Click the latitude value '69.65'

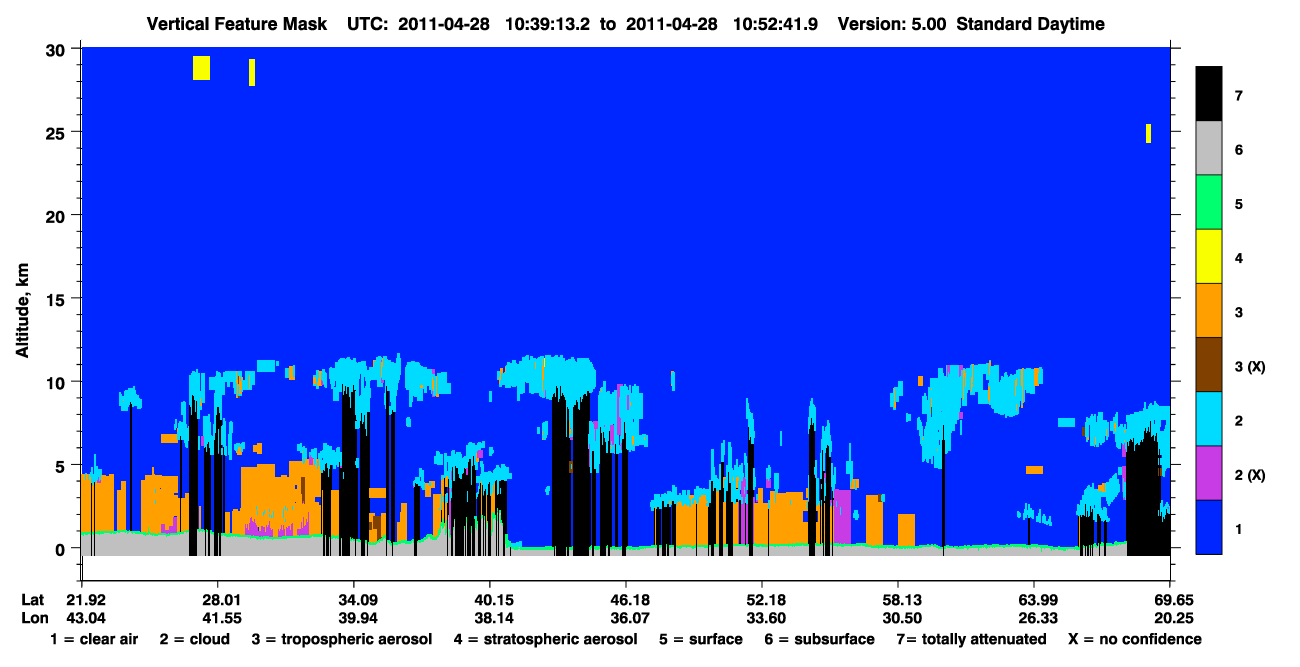1170,600
